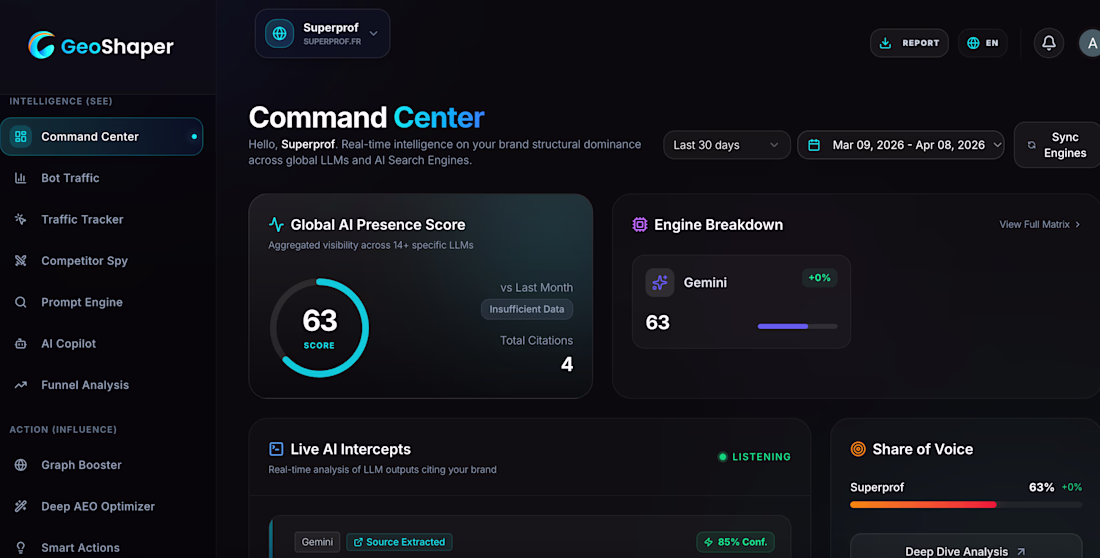Click the Gemini engine sparkle icon

[659, 283]
